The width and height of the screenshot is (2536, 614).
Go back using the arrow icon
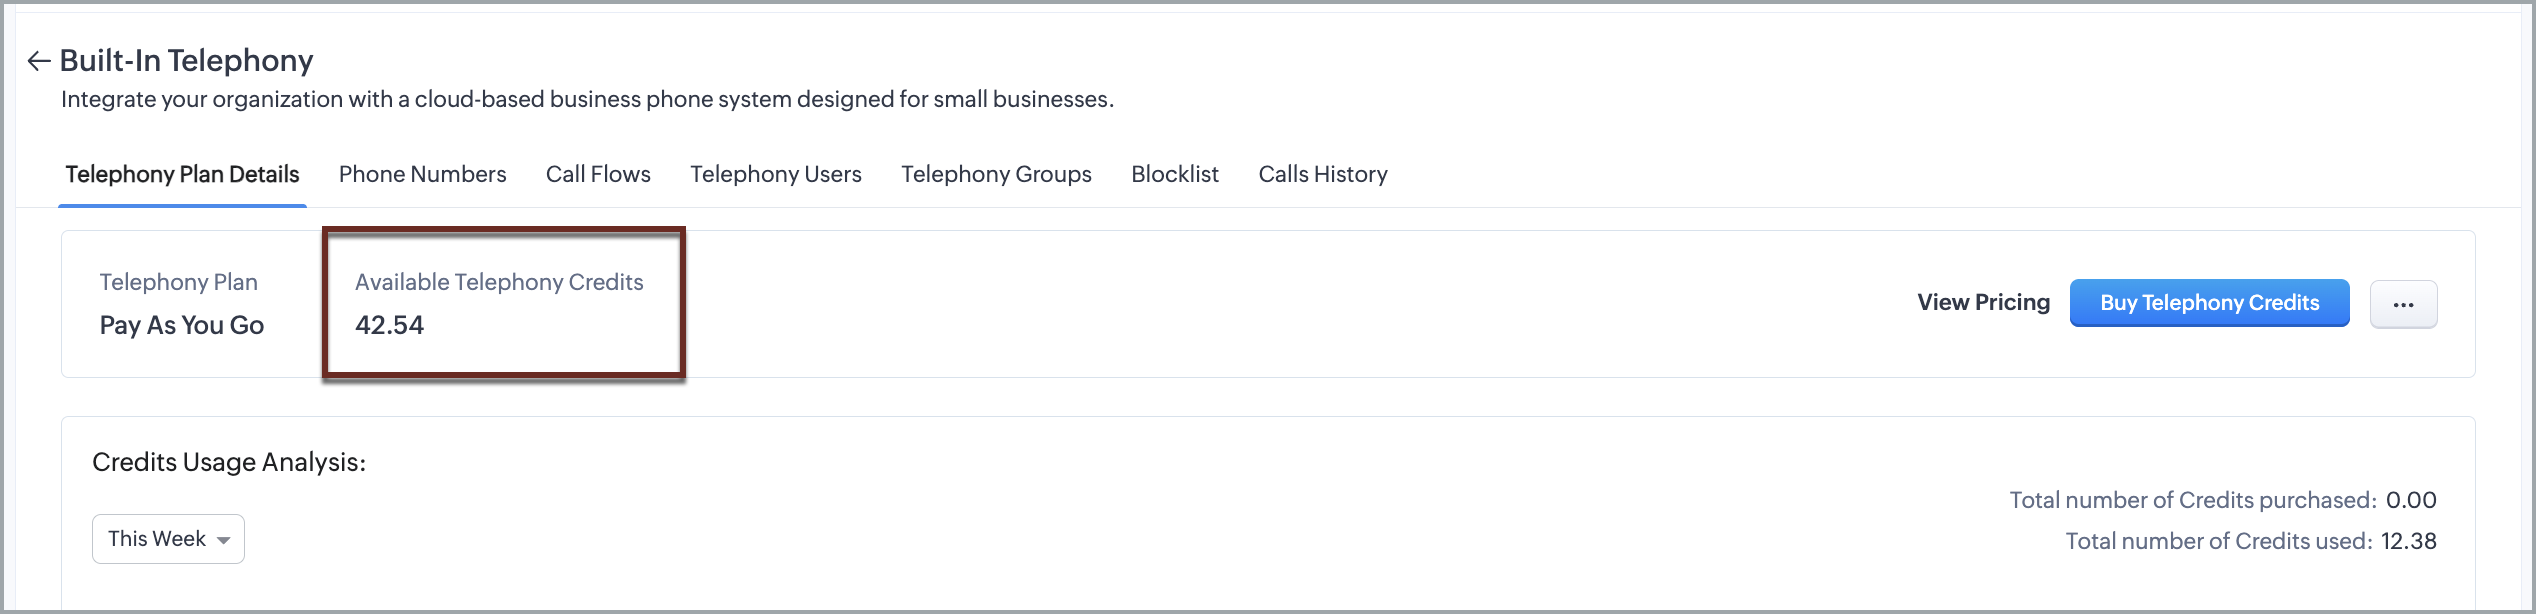pyautogui.click(x=38, y=61)
